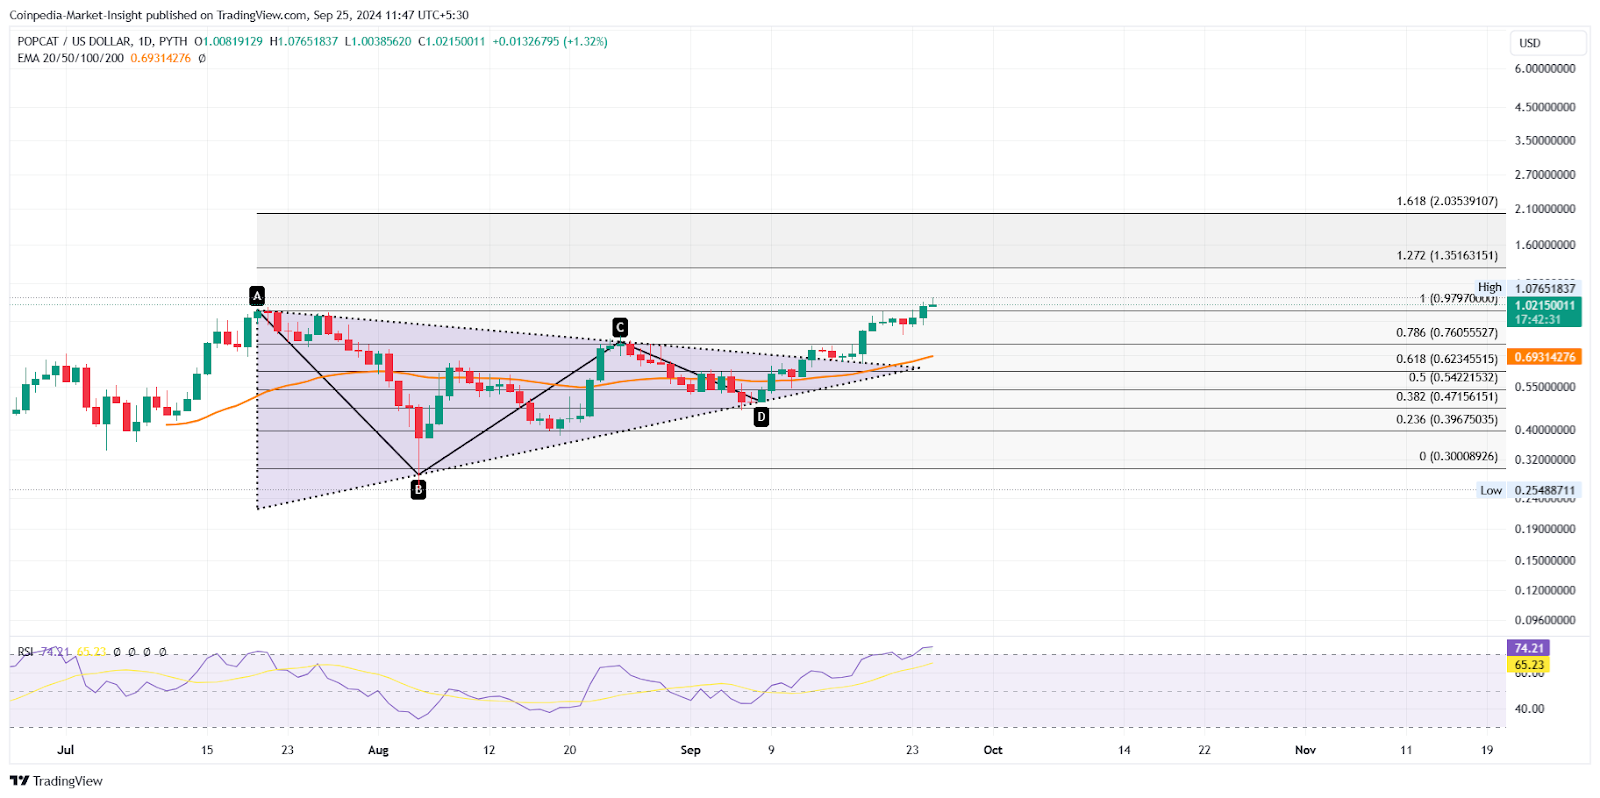Image resolution: width=1600 pixels, height=798 pixels.
Task: Click the TradingView logo at bottom left
Action: click(56, 781)
